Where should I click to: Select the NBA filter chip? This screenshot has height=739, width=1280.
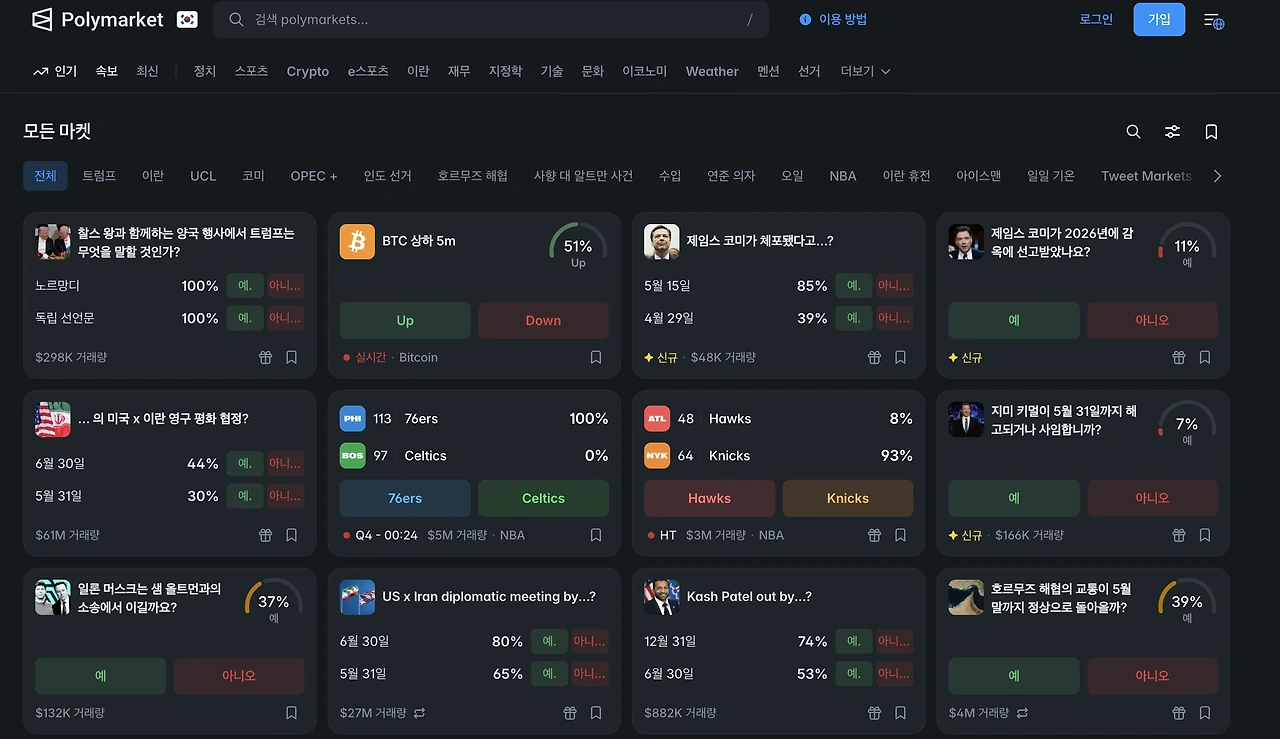843,175
